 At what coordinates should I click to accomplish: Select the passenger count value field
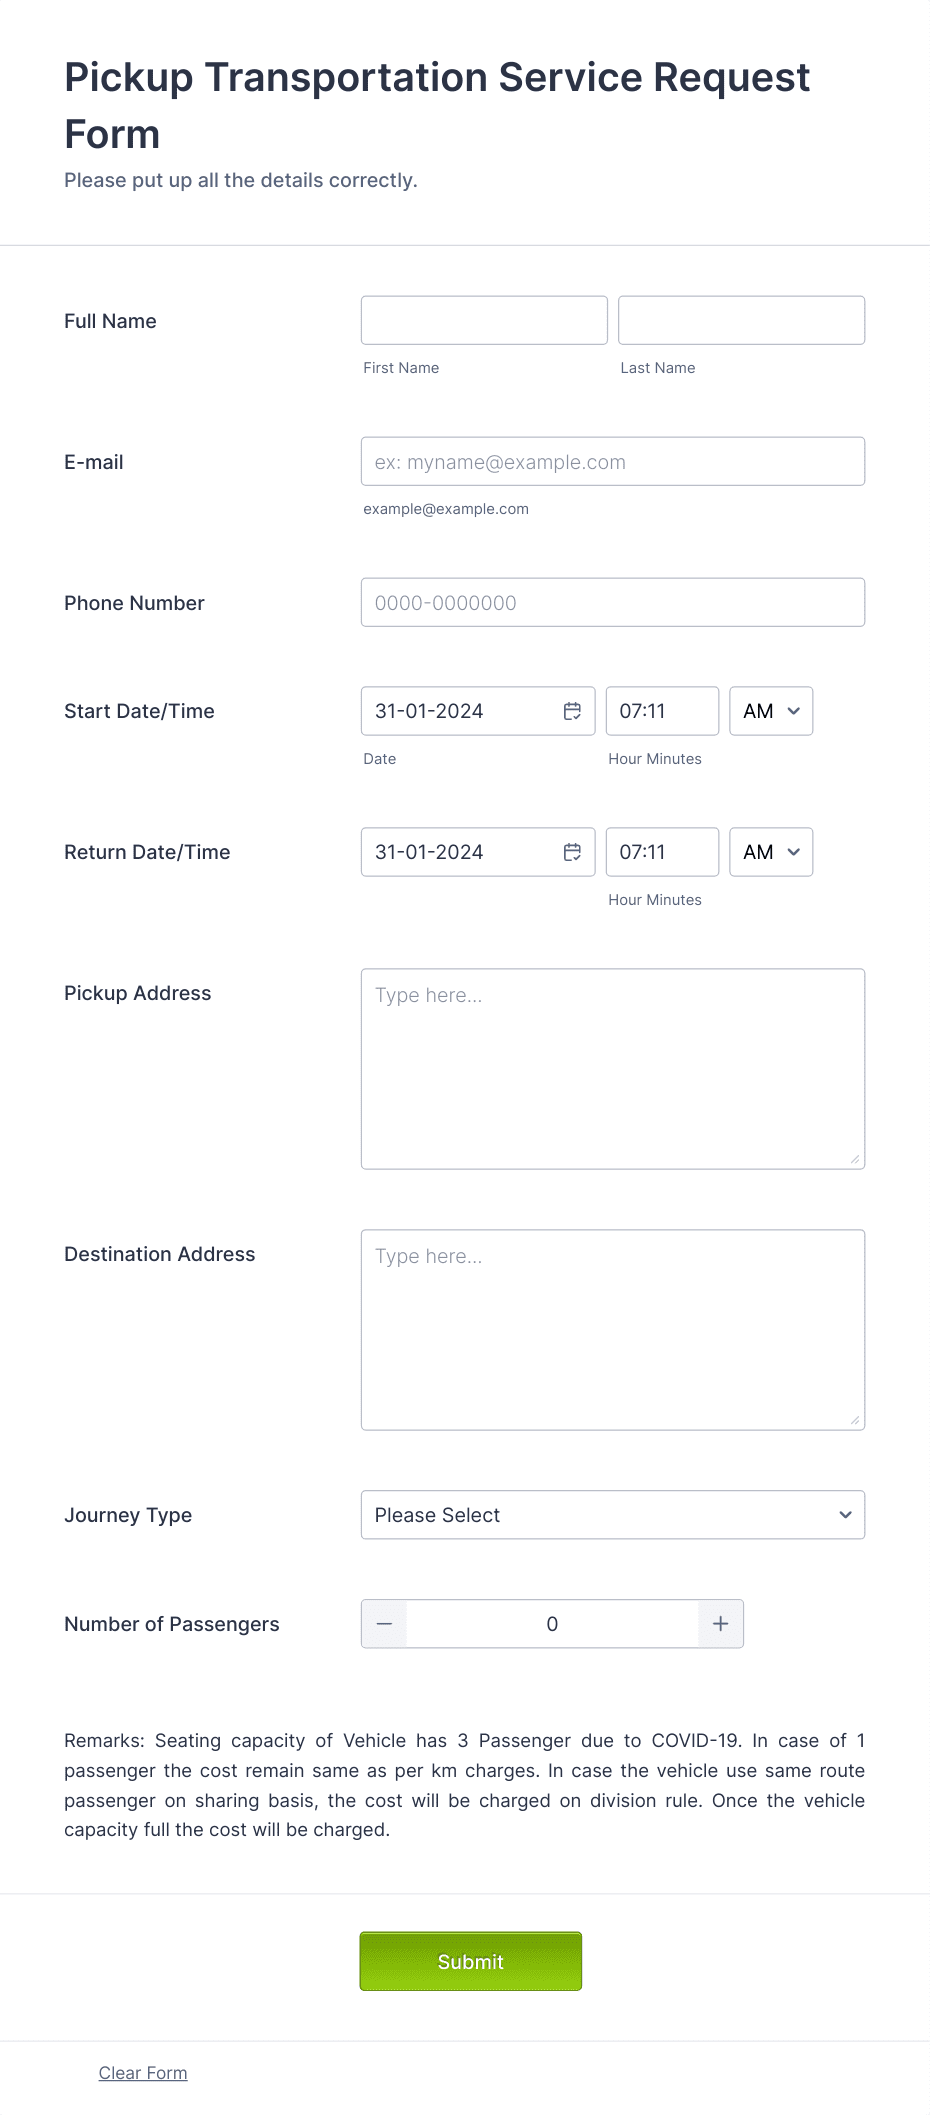tap(551, 1624)
